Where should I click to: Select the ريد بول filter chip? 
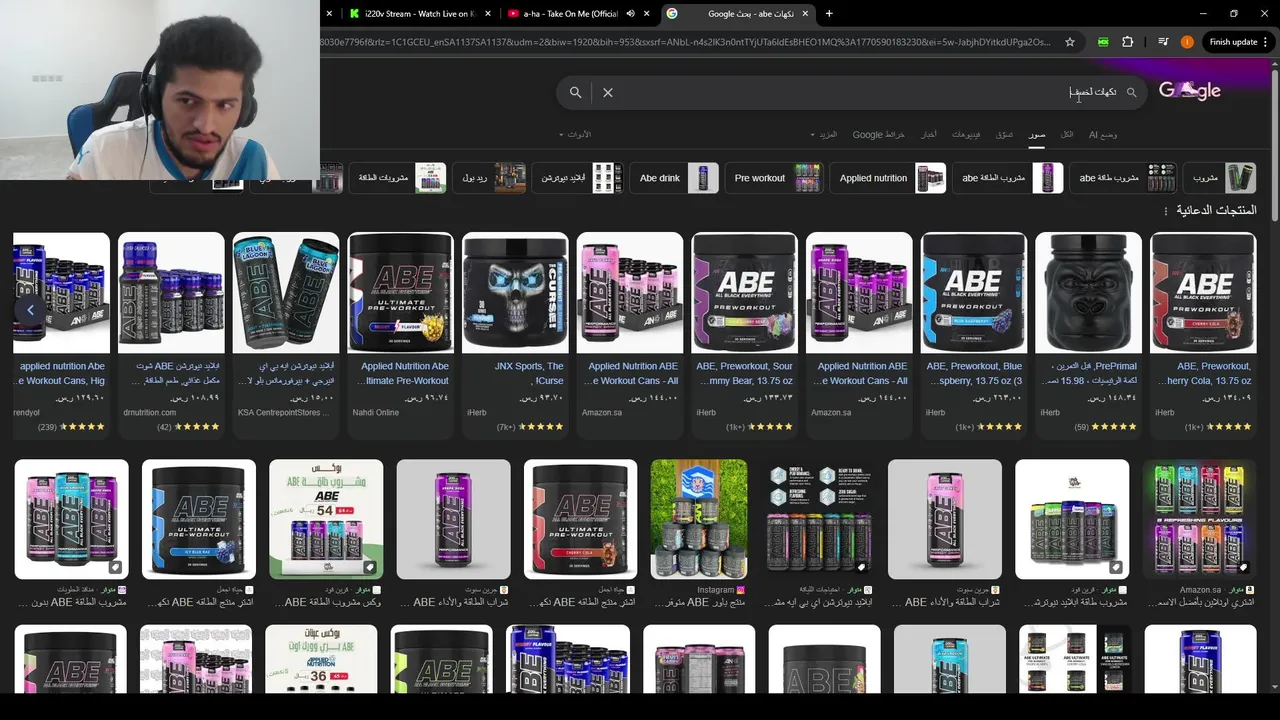point(490,178)
